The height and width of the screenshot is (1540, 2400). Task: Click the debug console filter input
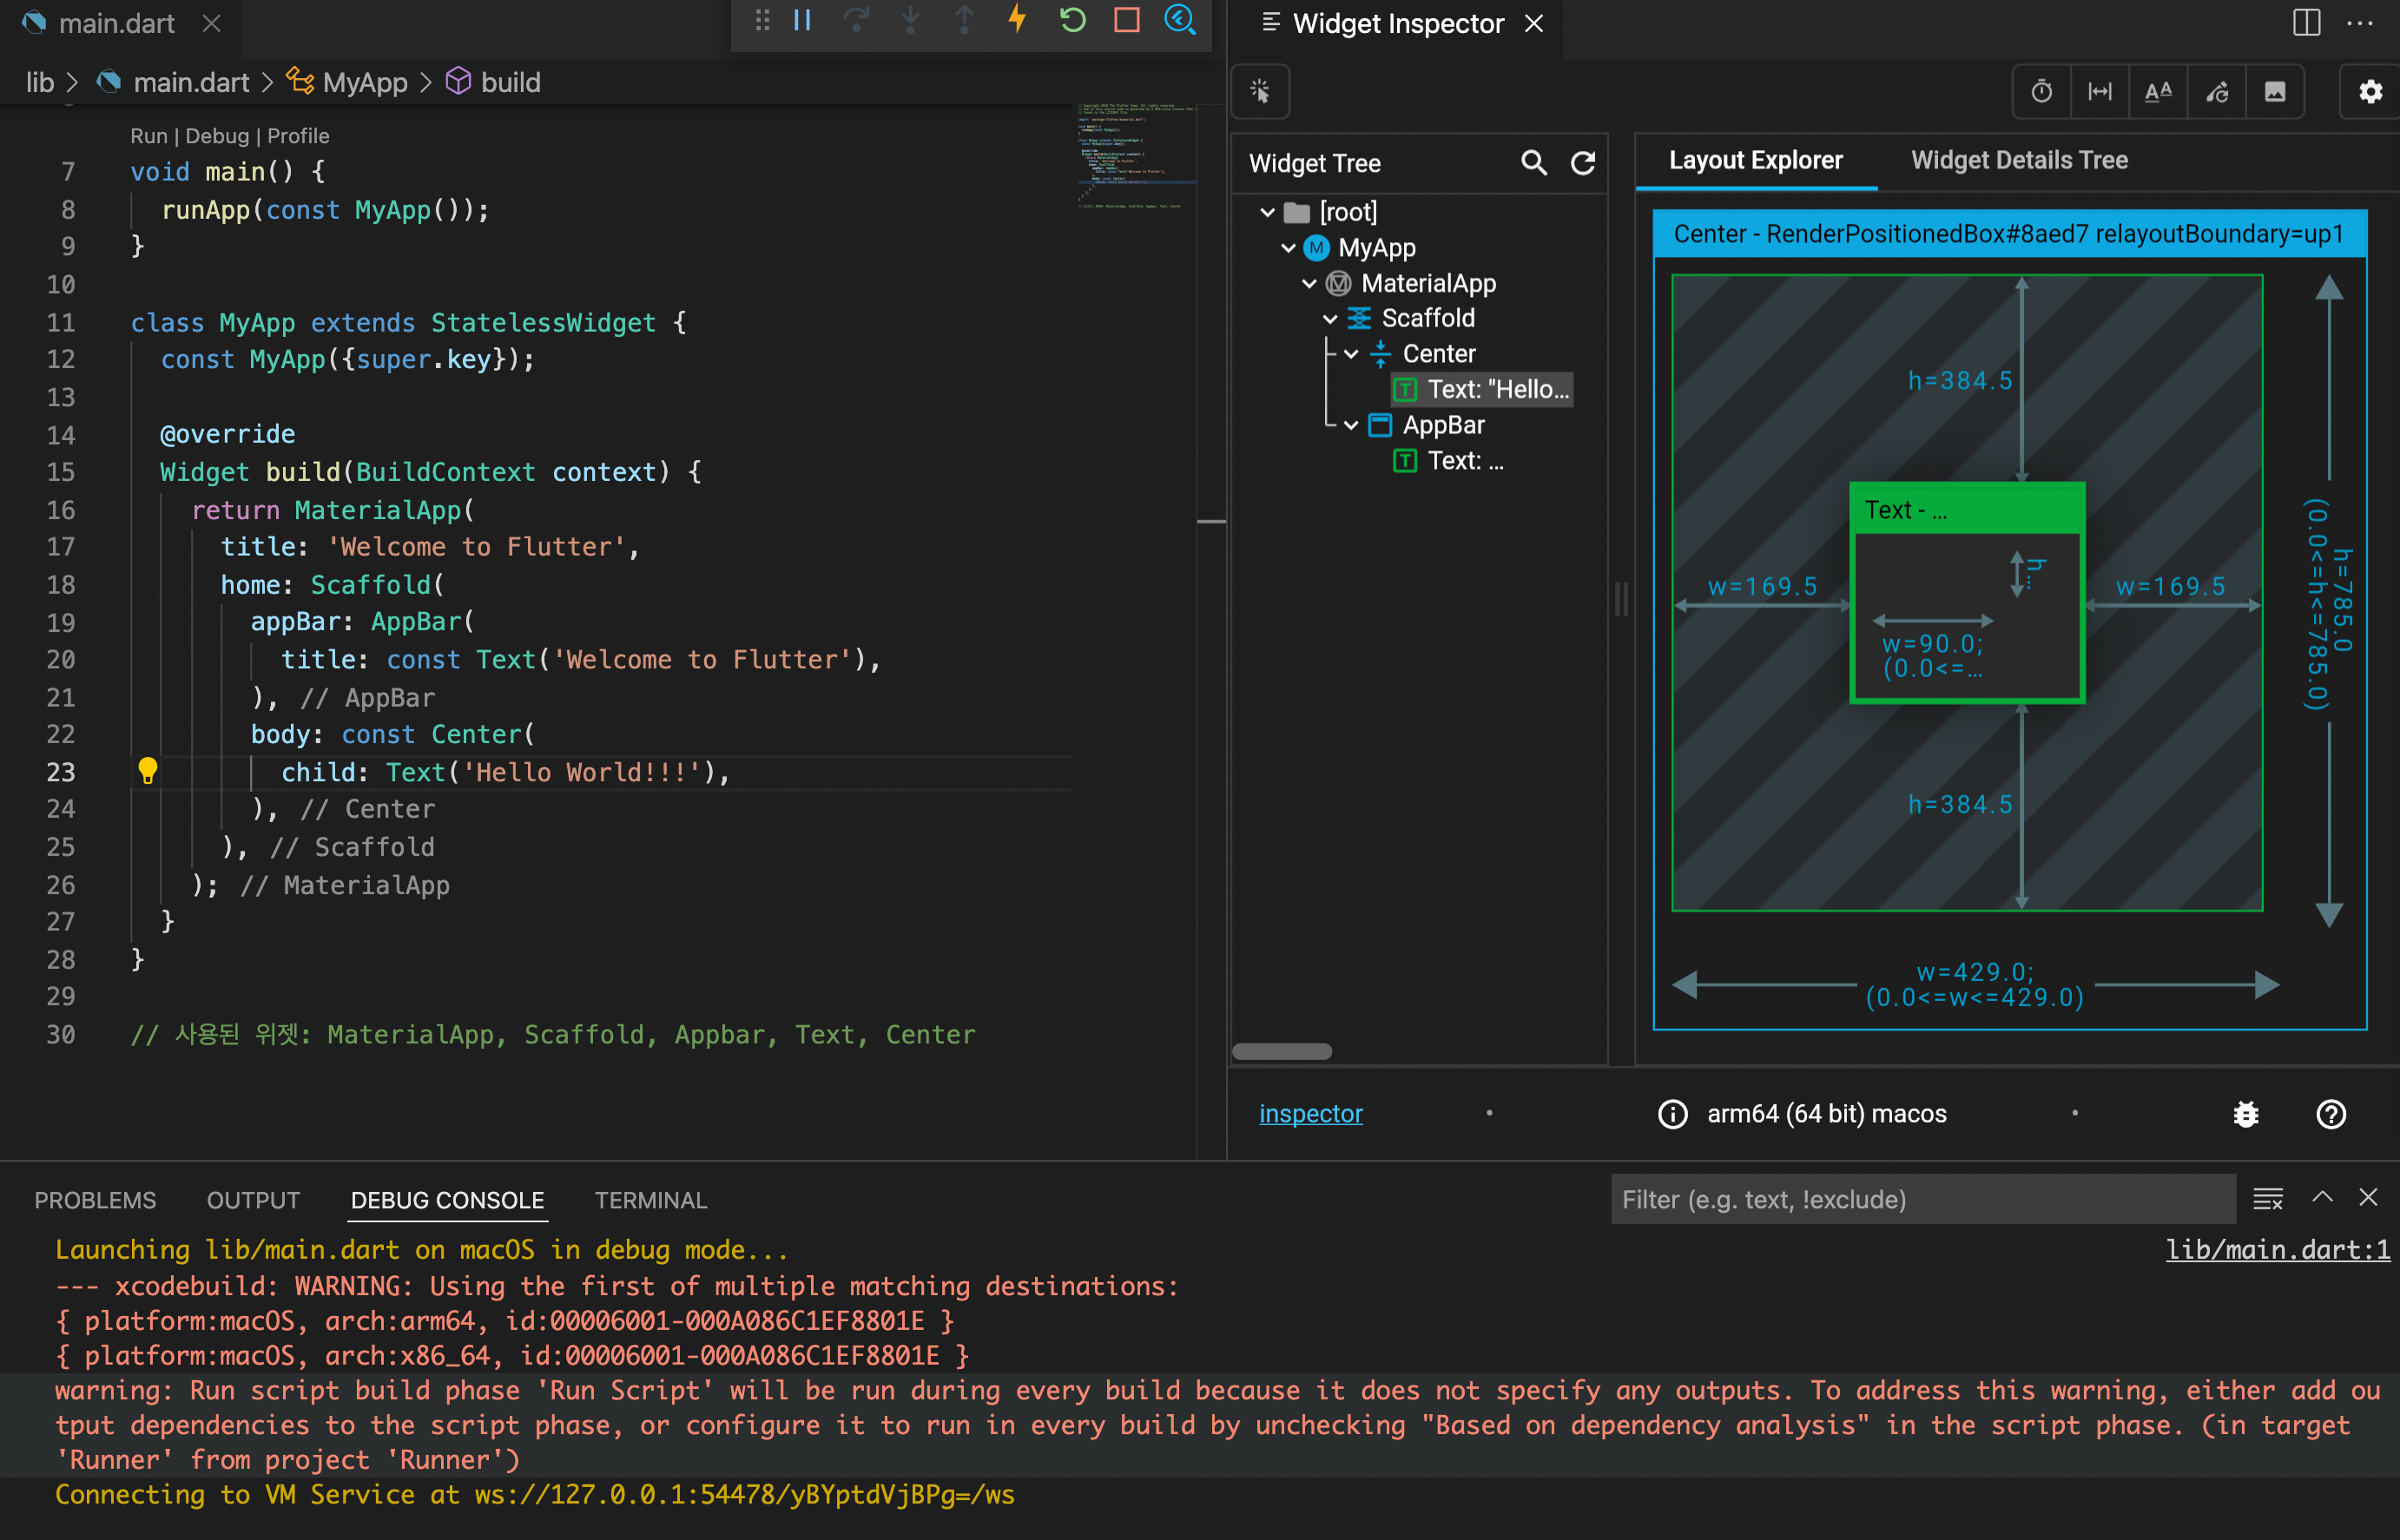1920,1199
